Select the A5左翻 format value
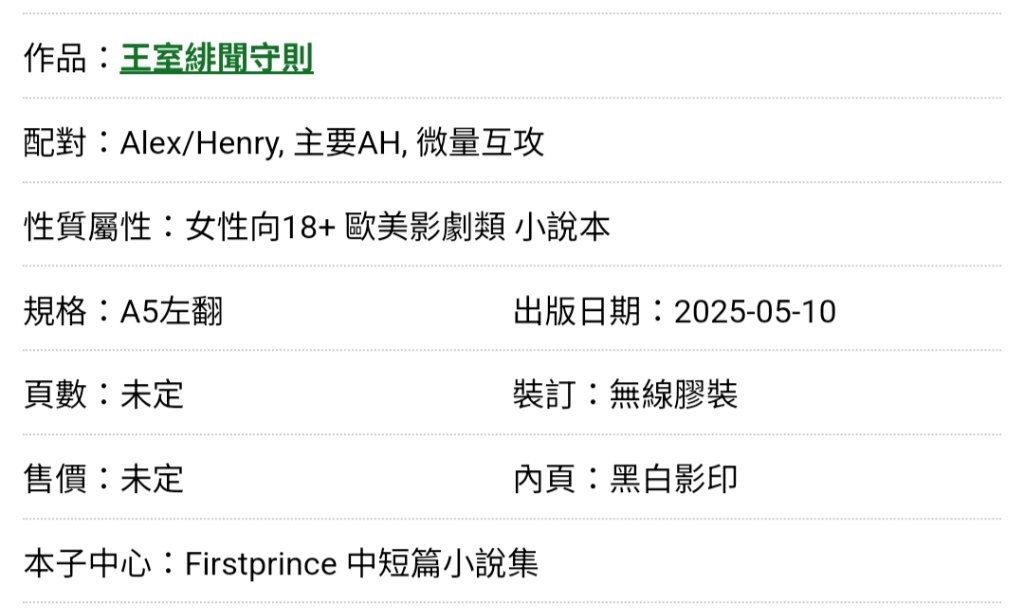Image resolution: width=1024 pixels, height=615 pixels. 171,311
